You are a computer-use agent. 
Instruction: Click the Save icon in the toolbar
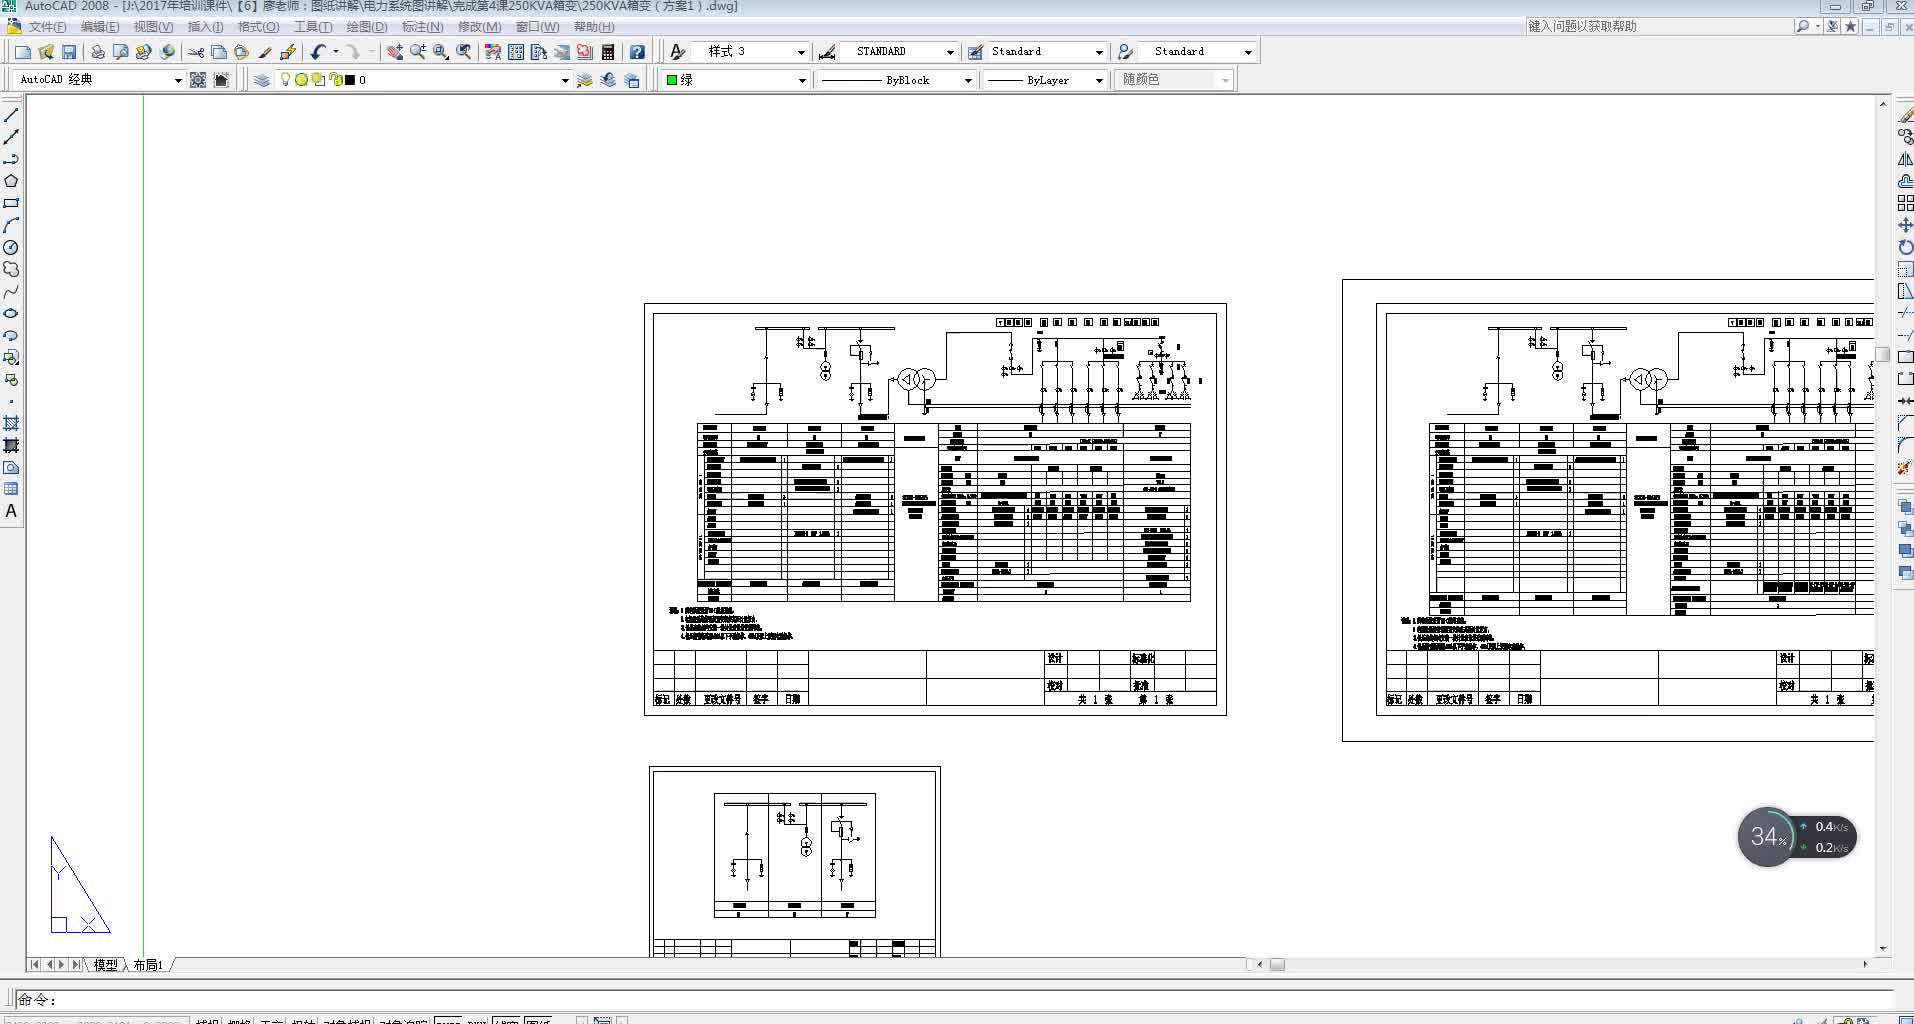click(69, 52)
